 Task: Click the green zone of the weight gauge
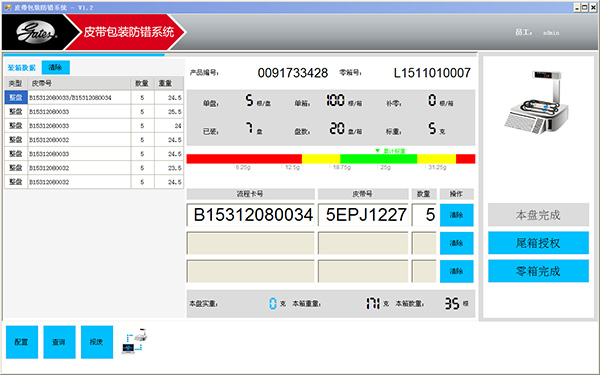pos(378,159)
